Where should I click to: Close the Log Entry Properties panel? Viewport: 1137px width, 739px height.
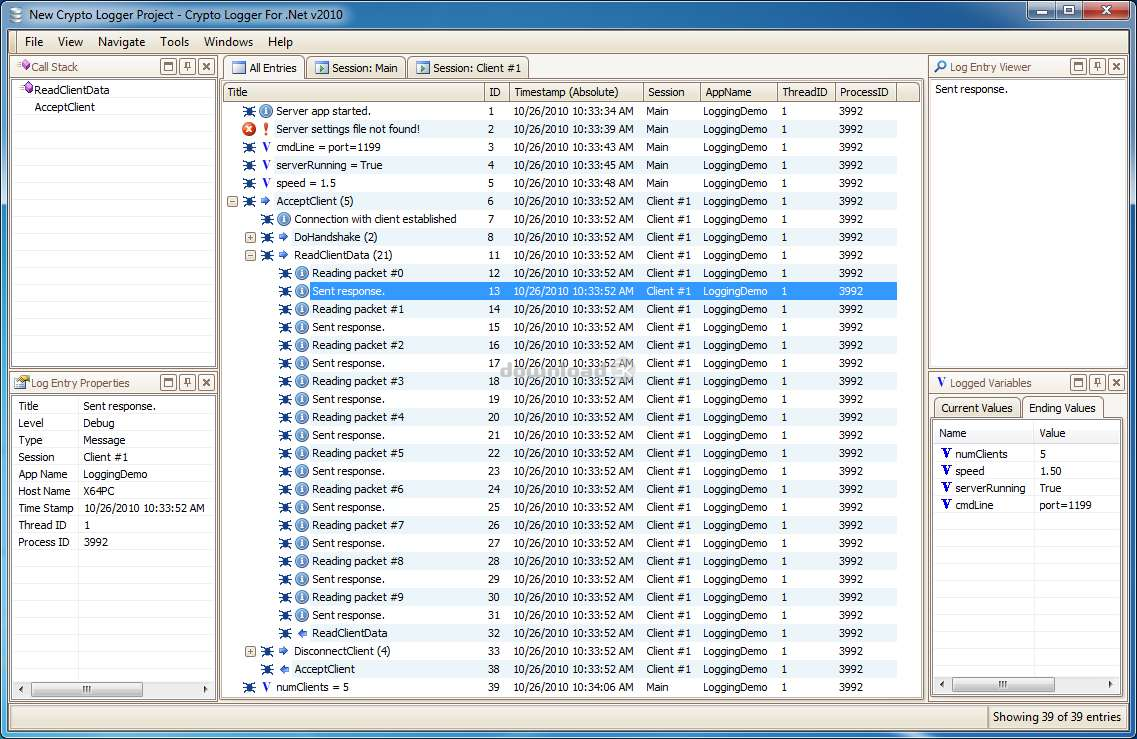click(x=206, y=383)
